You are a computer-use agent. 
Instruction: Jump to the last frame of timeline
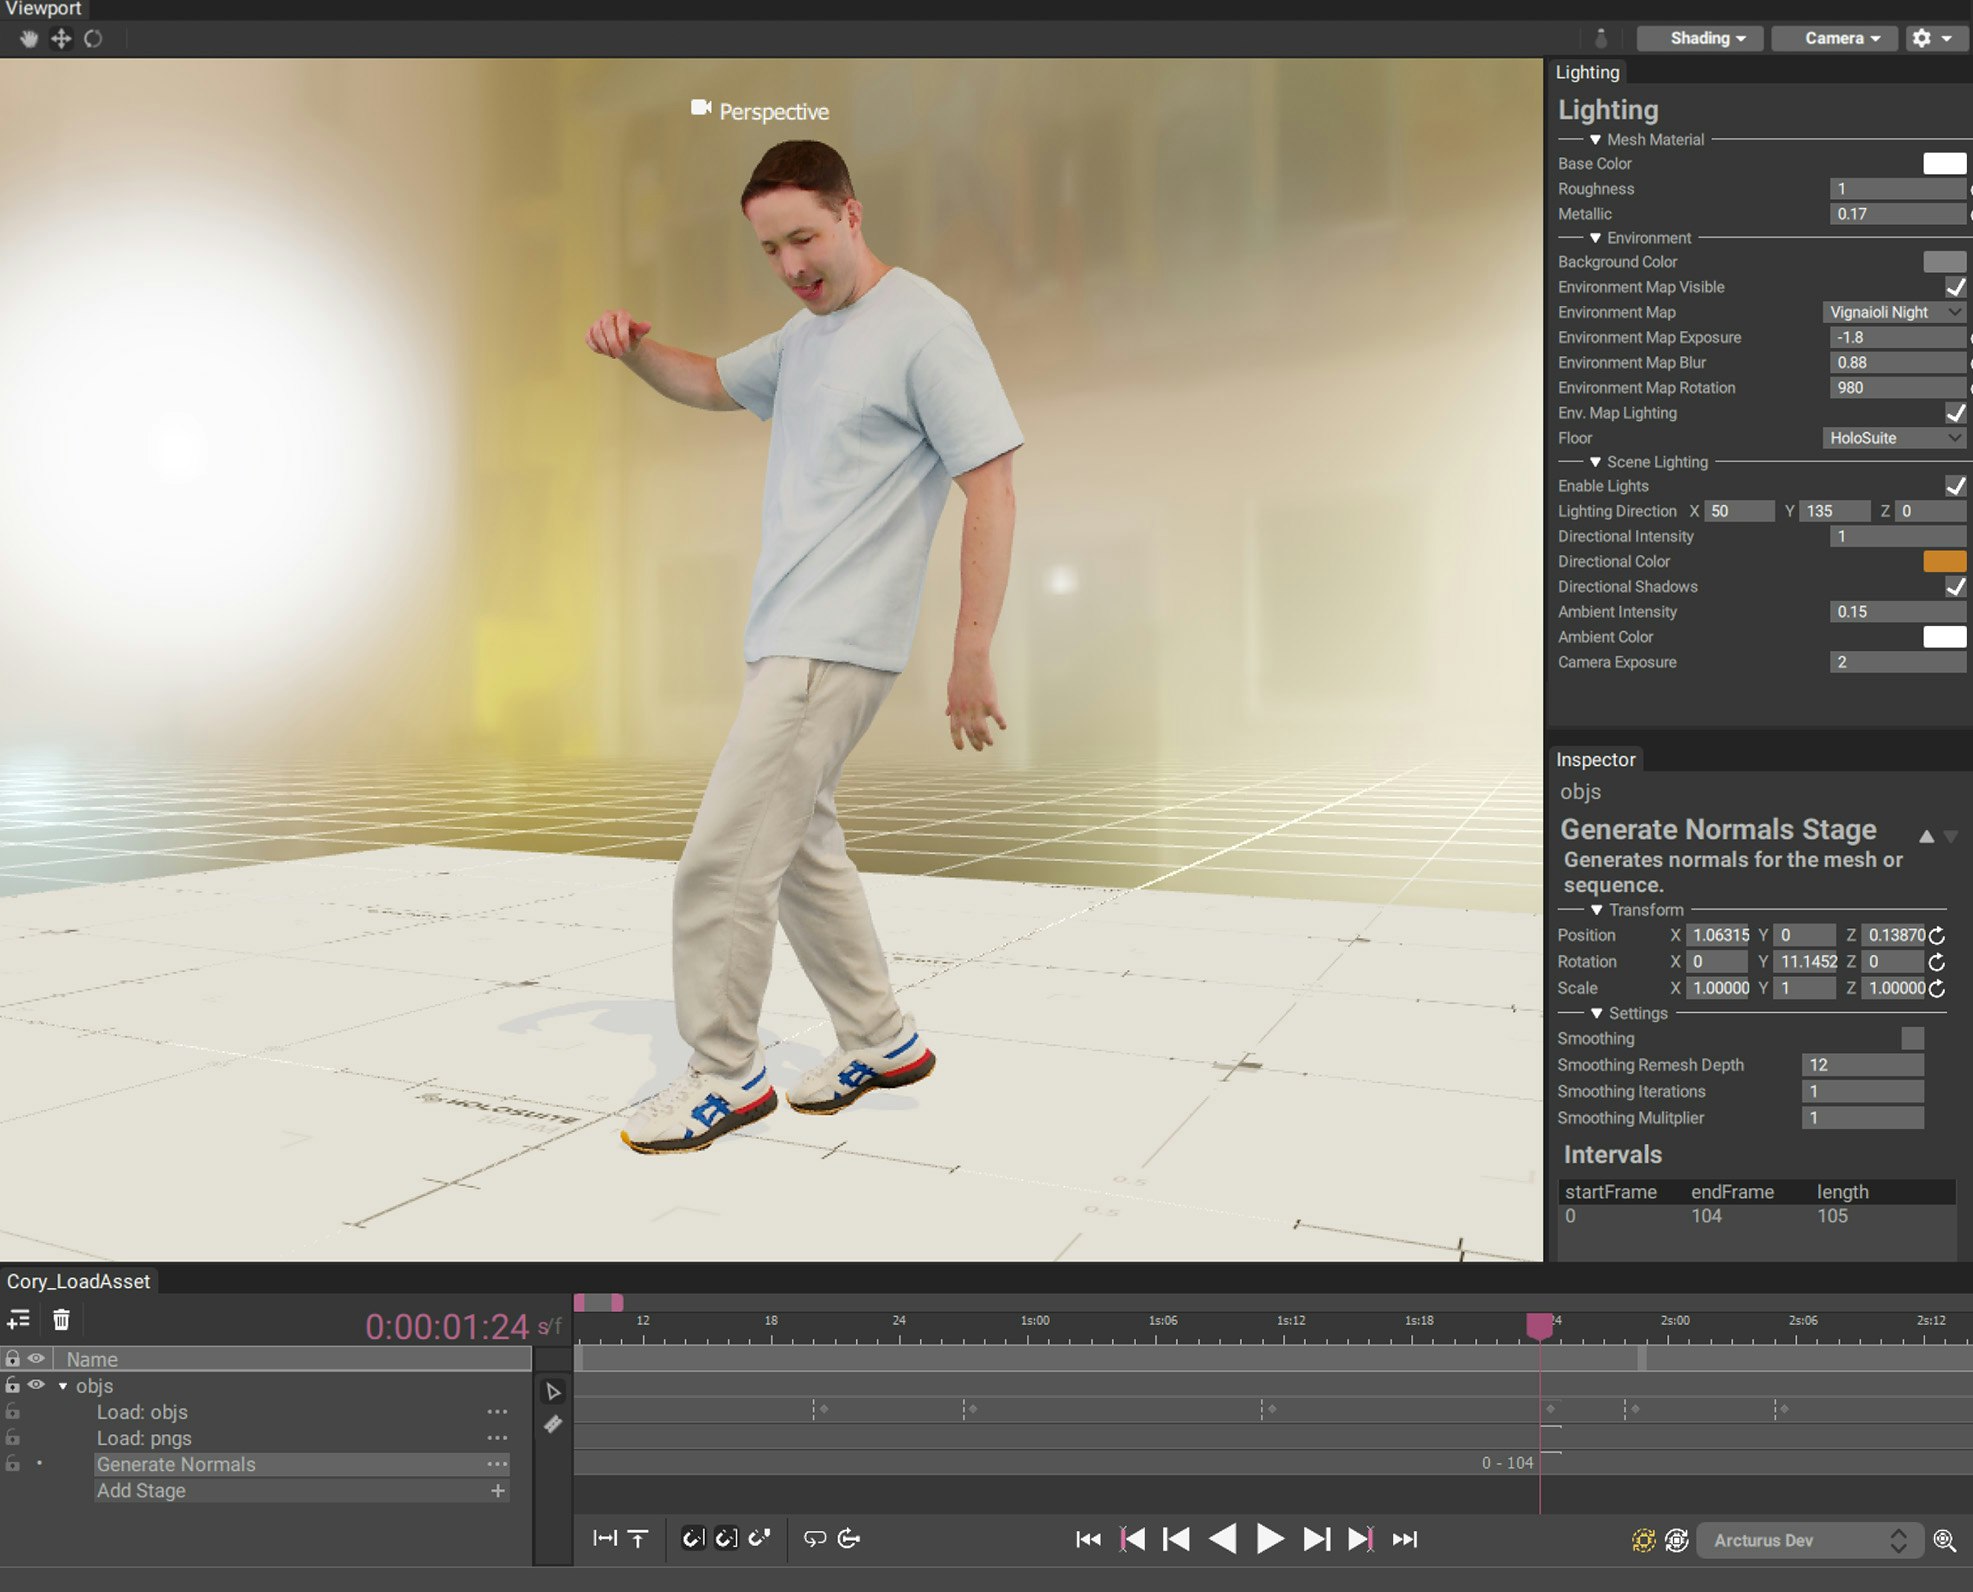click(1405, 1539)
